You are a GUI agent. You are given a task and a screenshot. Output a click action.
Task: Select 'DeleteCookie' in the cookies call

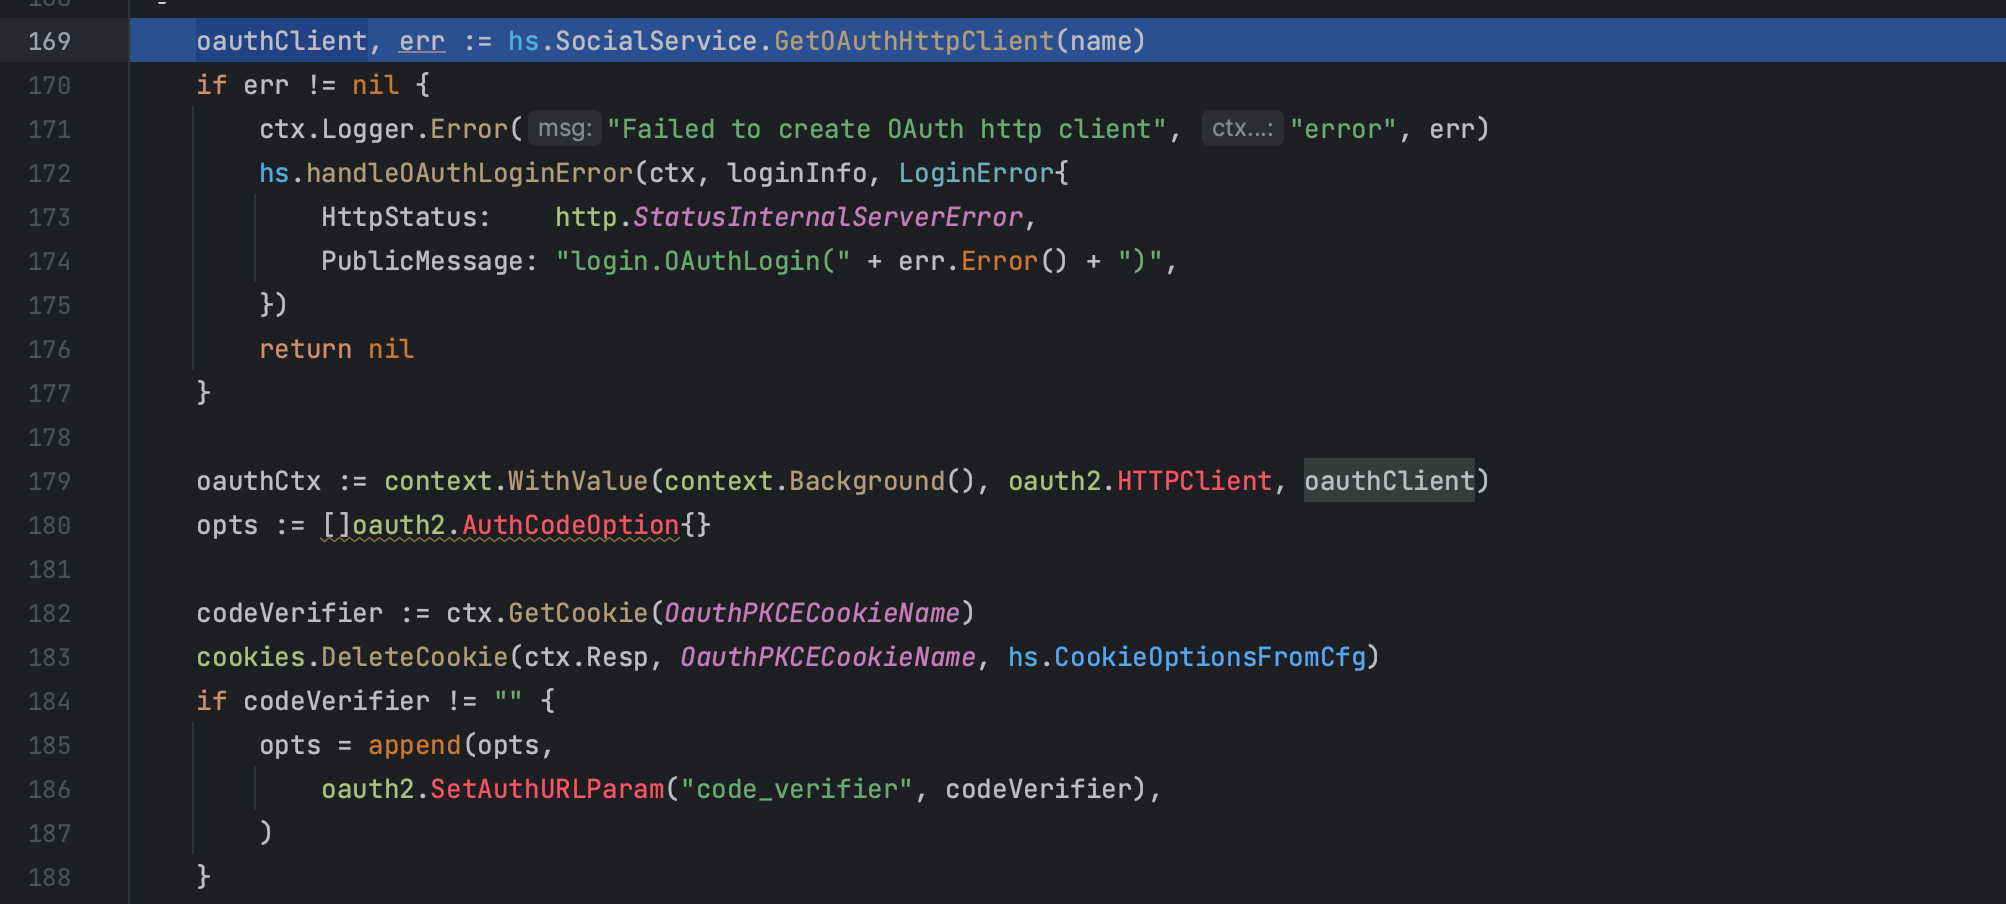416,657
